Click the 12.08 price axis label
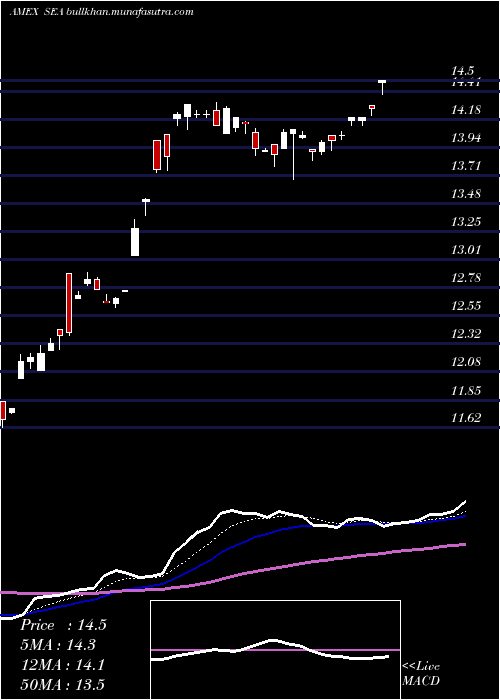This screenshot has width=500, height=700. coord(466,362)
